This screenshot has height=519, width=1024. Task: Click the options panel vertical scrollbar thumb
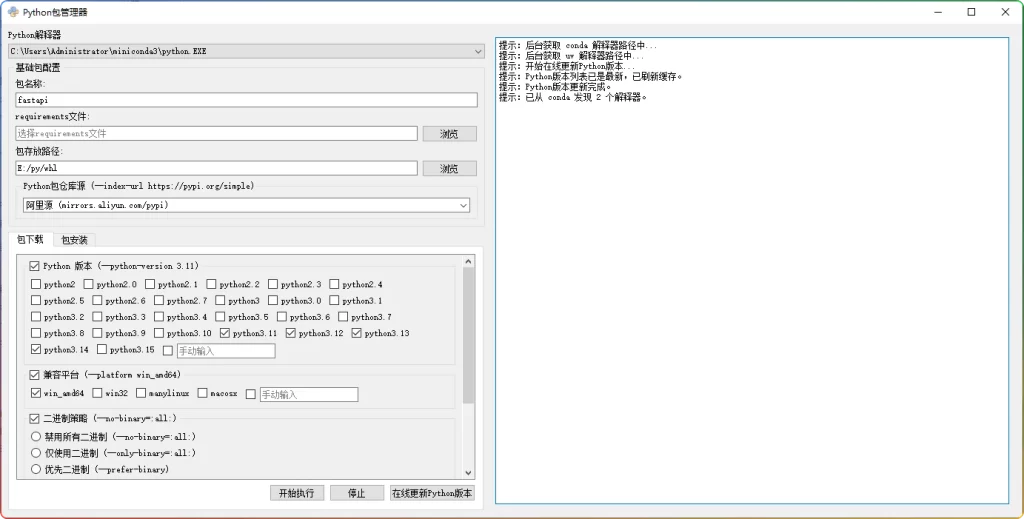pos(468,336)
